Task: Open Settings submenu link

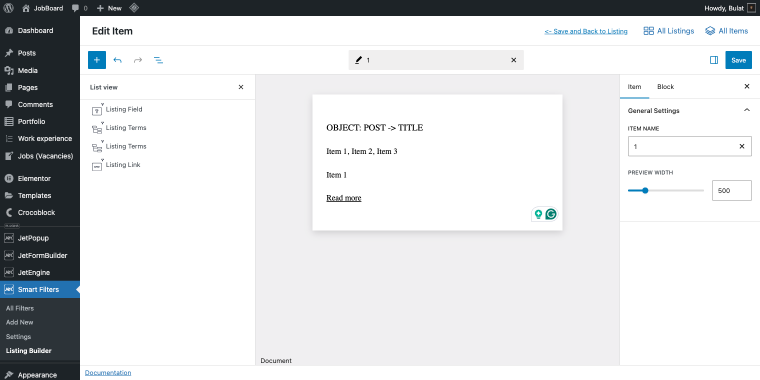Action: [x=18, y=336]
